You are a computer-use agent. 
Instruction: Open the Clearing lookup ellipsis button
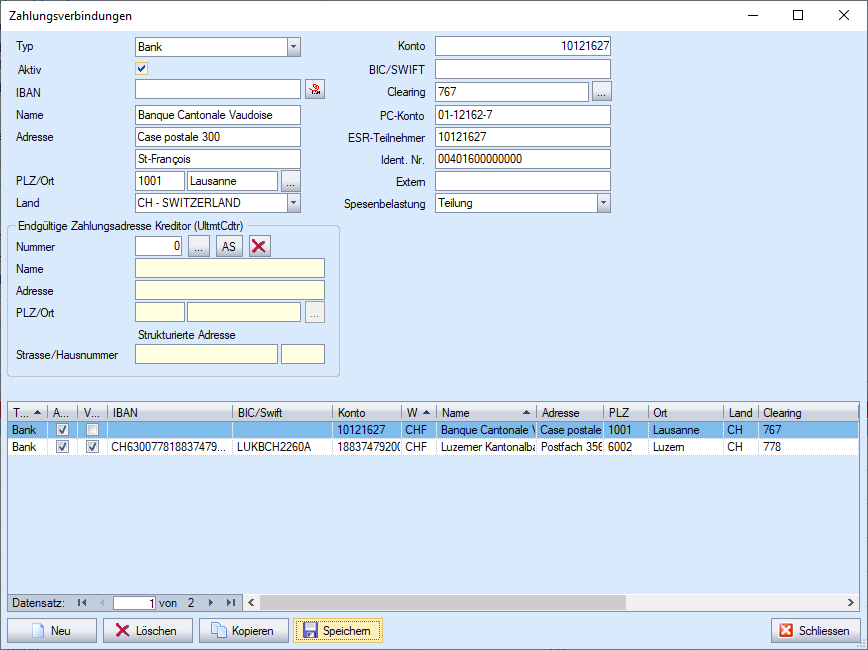tap(601, 91)
